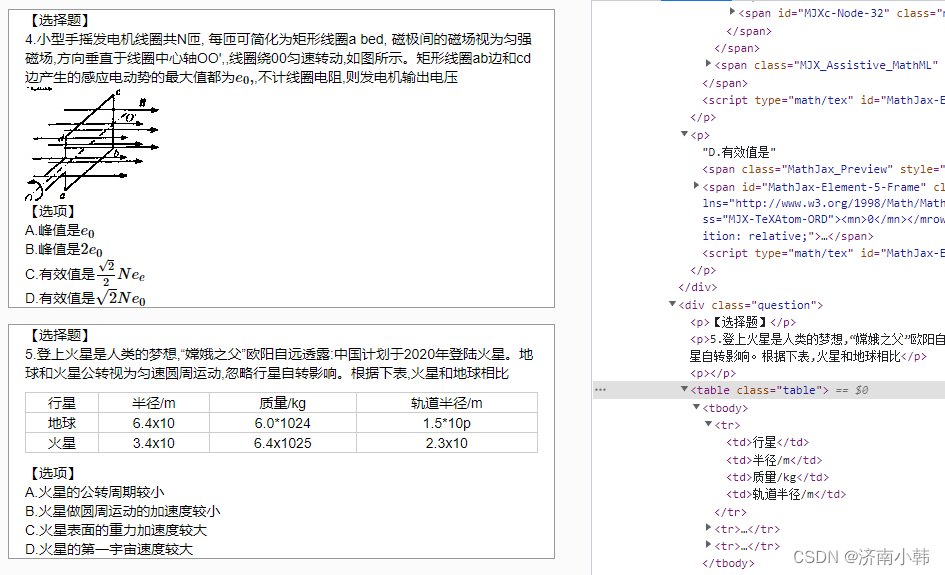Screen dimensions: 945x575
Task: Click the 【选择题】 heading of question 5 on page
Action: coord(60,336)
